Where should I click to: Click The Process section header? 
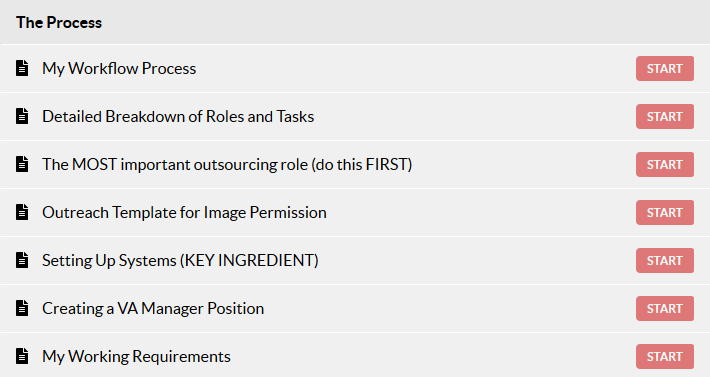59,22
